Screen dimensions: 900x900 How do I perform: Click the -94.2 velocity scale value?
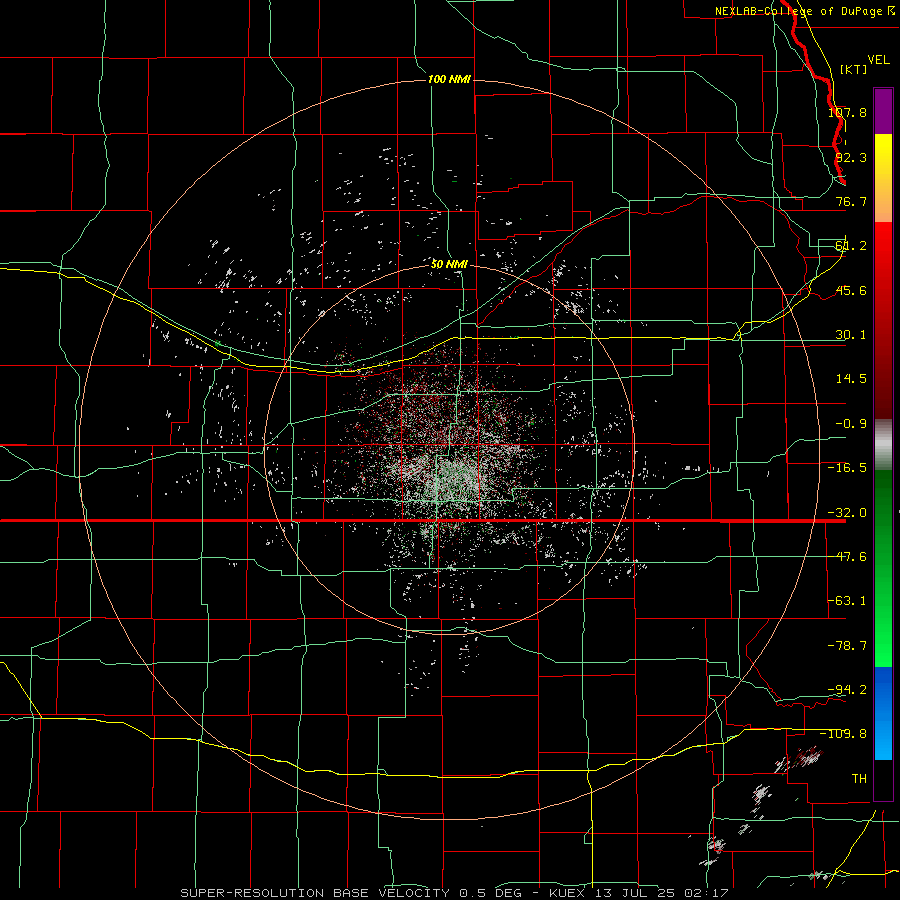coord(847,689)
